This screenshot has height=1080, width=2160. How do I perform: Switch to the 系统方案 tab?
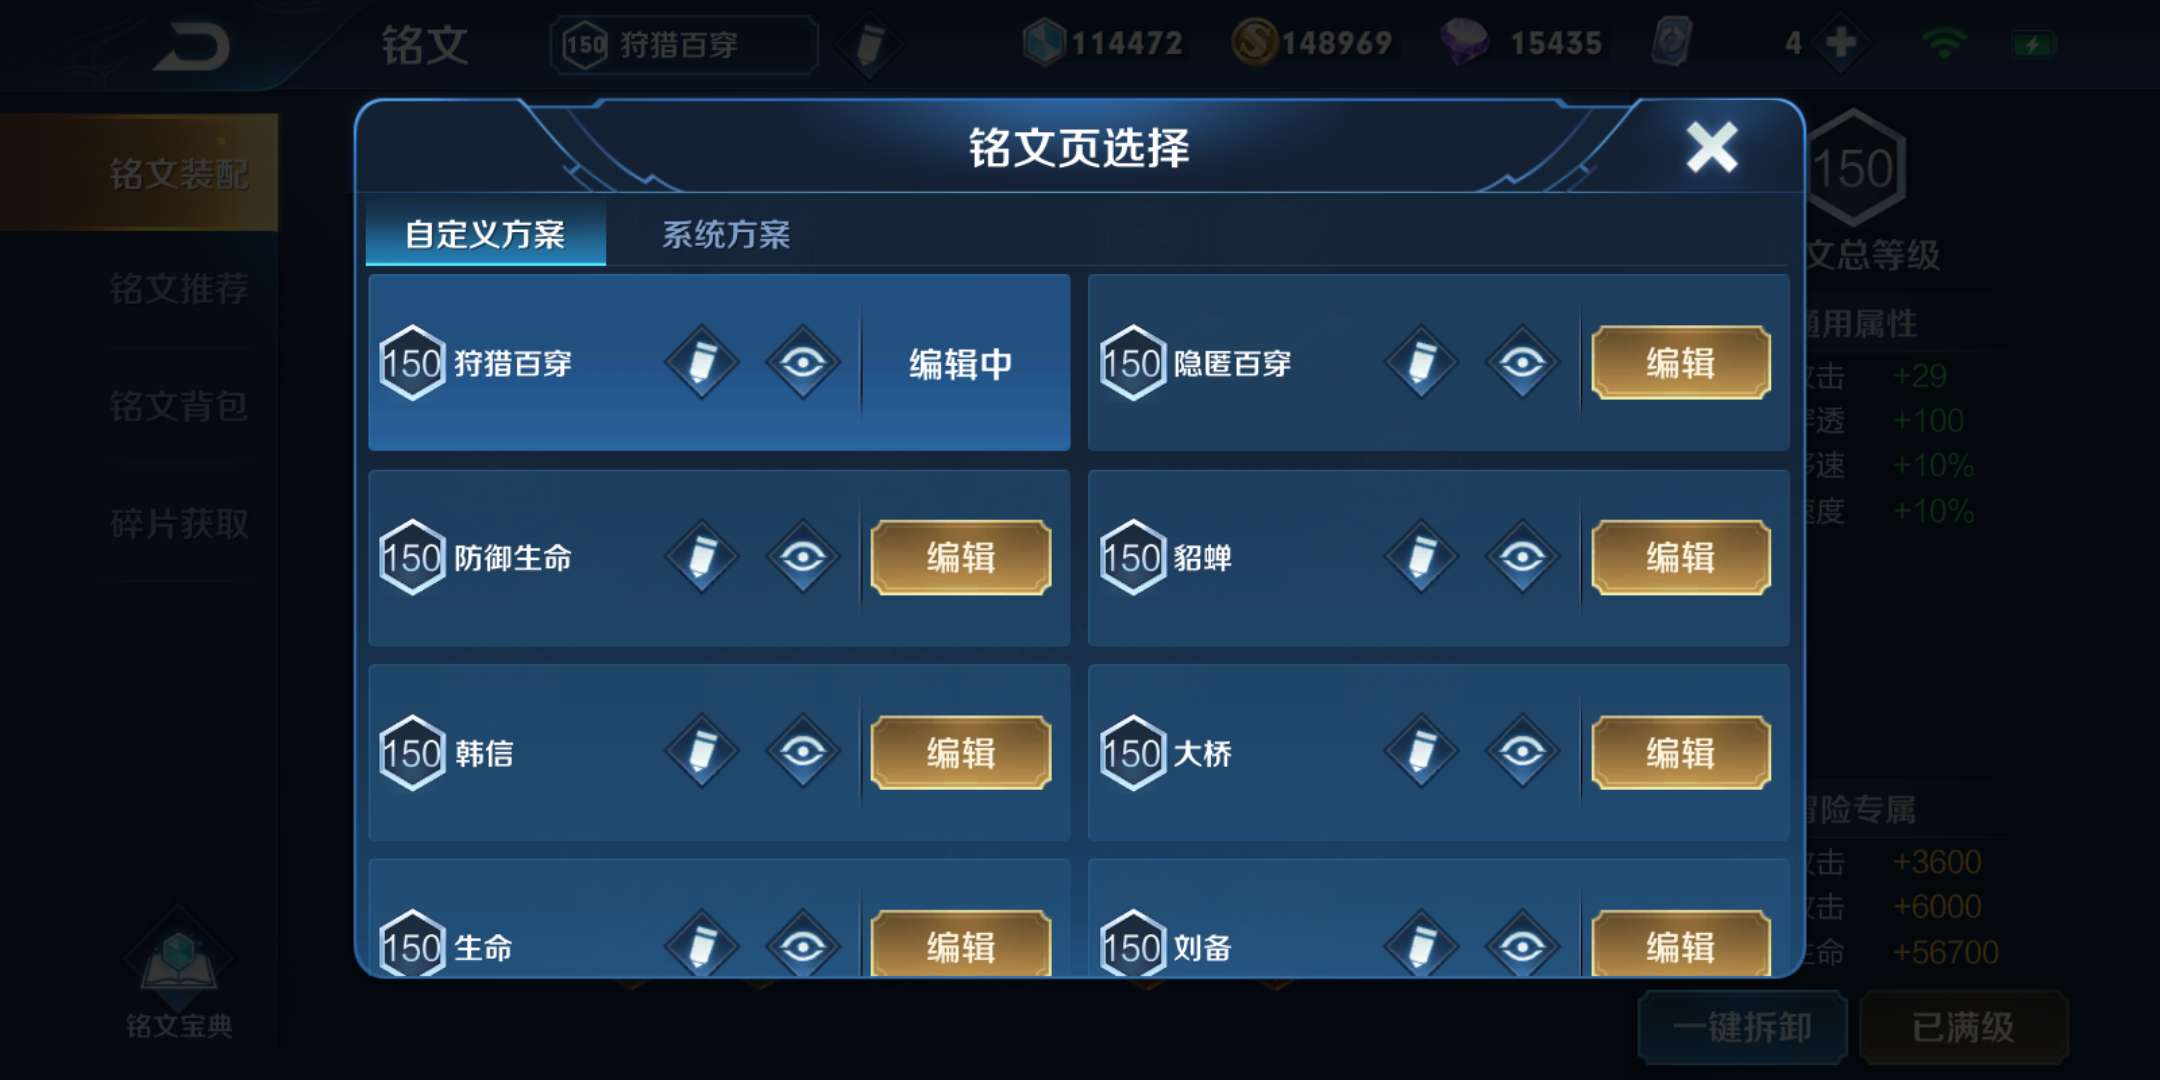726,234
